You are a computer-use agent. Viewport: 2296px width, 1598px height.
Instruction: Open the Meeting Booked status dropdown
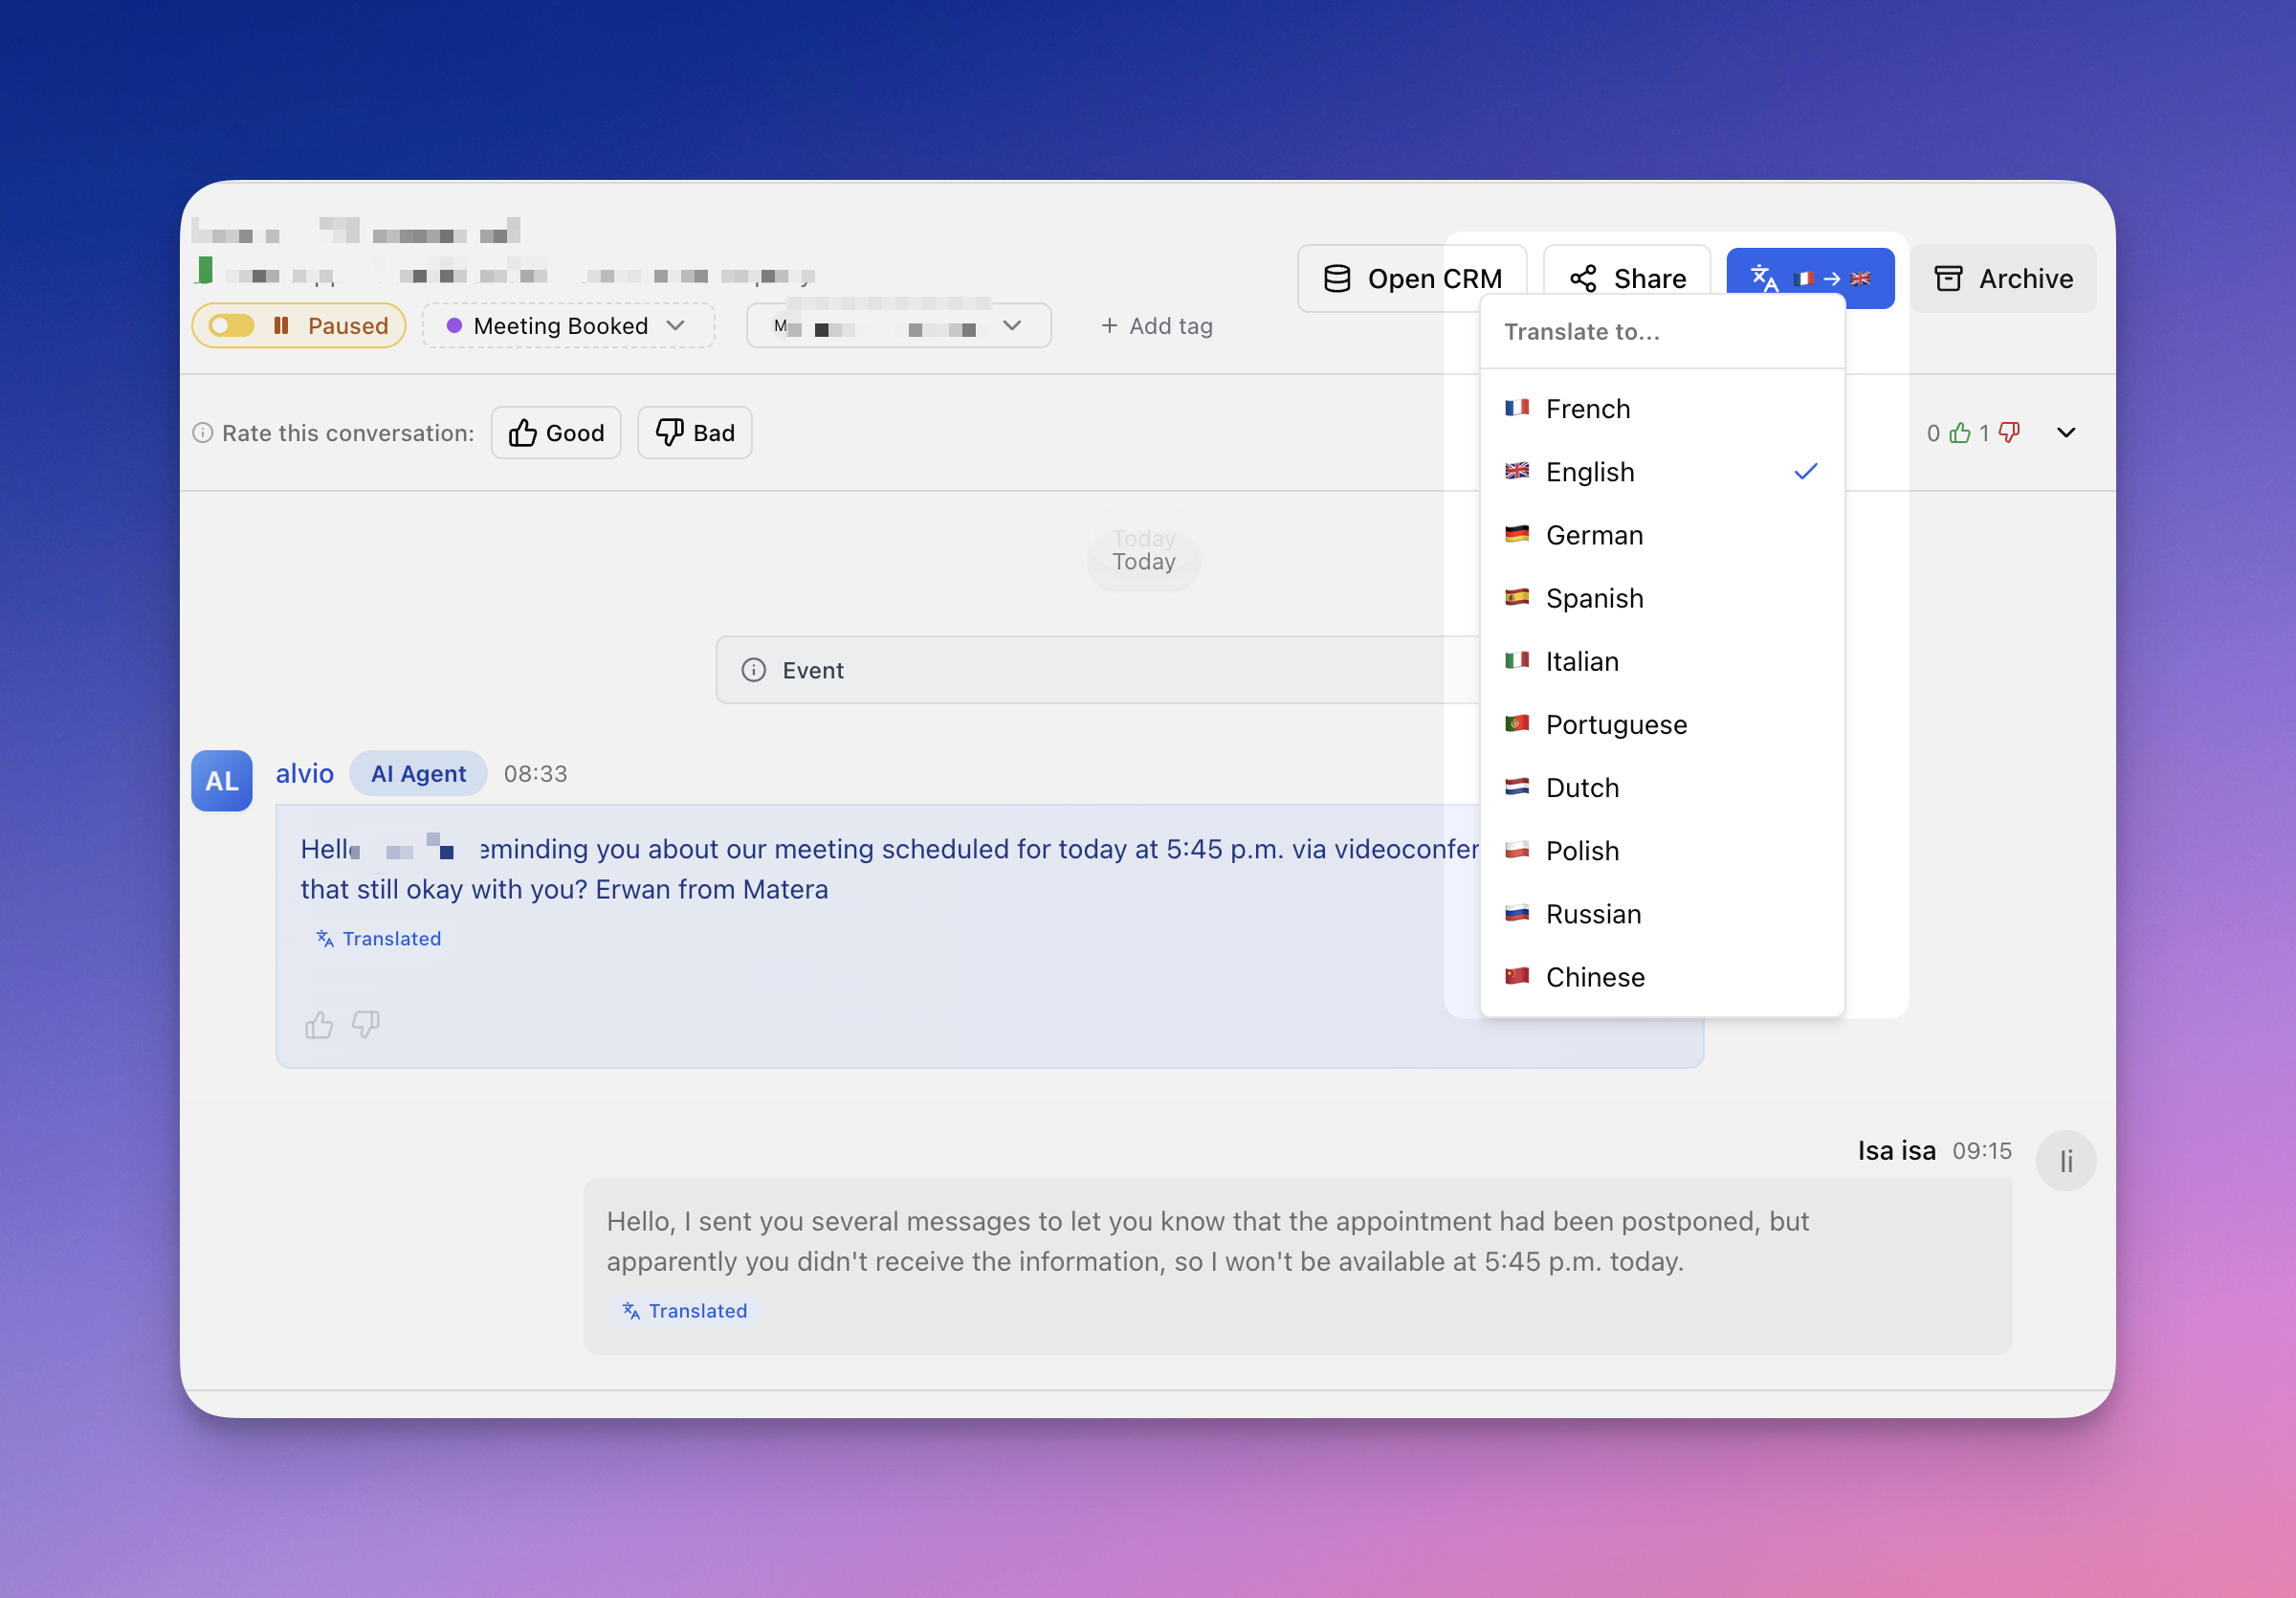(x=568, y=326)
